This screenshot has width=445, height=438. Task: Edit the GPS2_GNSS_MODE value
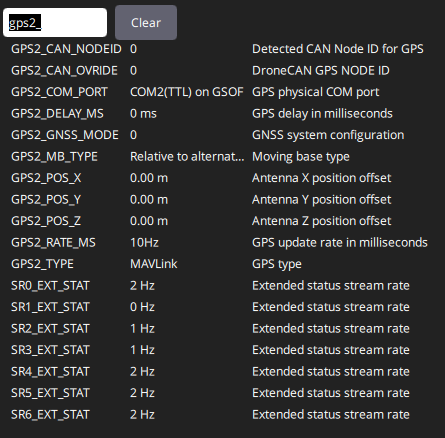point(133,135)
